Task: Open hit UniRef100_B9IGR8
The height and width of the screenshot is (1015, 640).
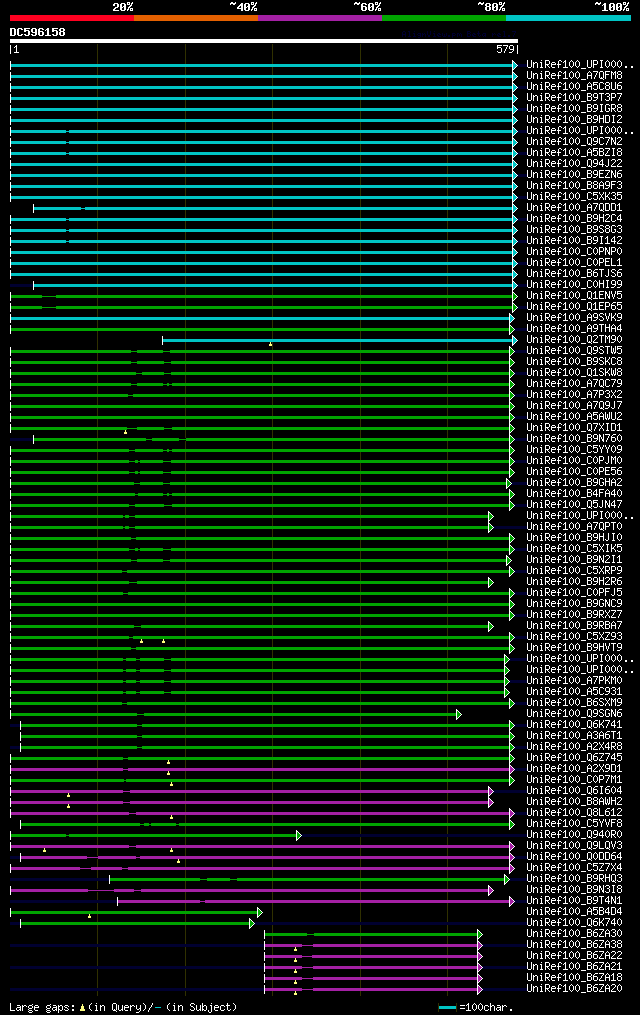Action: click(x=574, y=108)
